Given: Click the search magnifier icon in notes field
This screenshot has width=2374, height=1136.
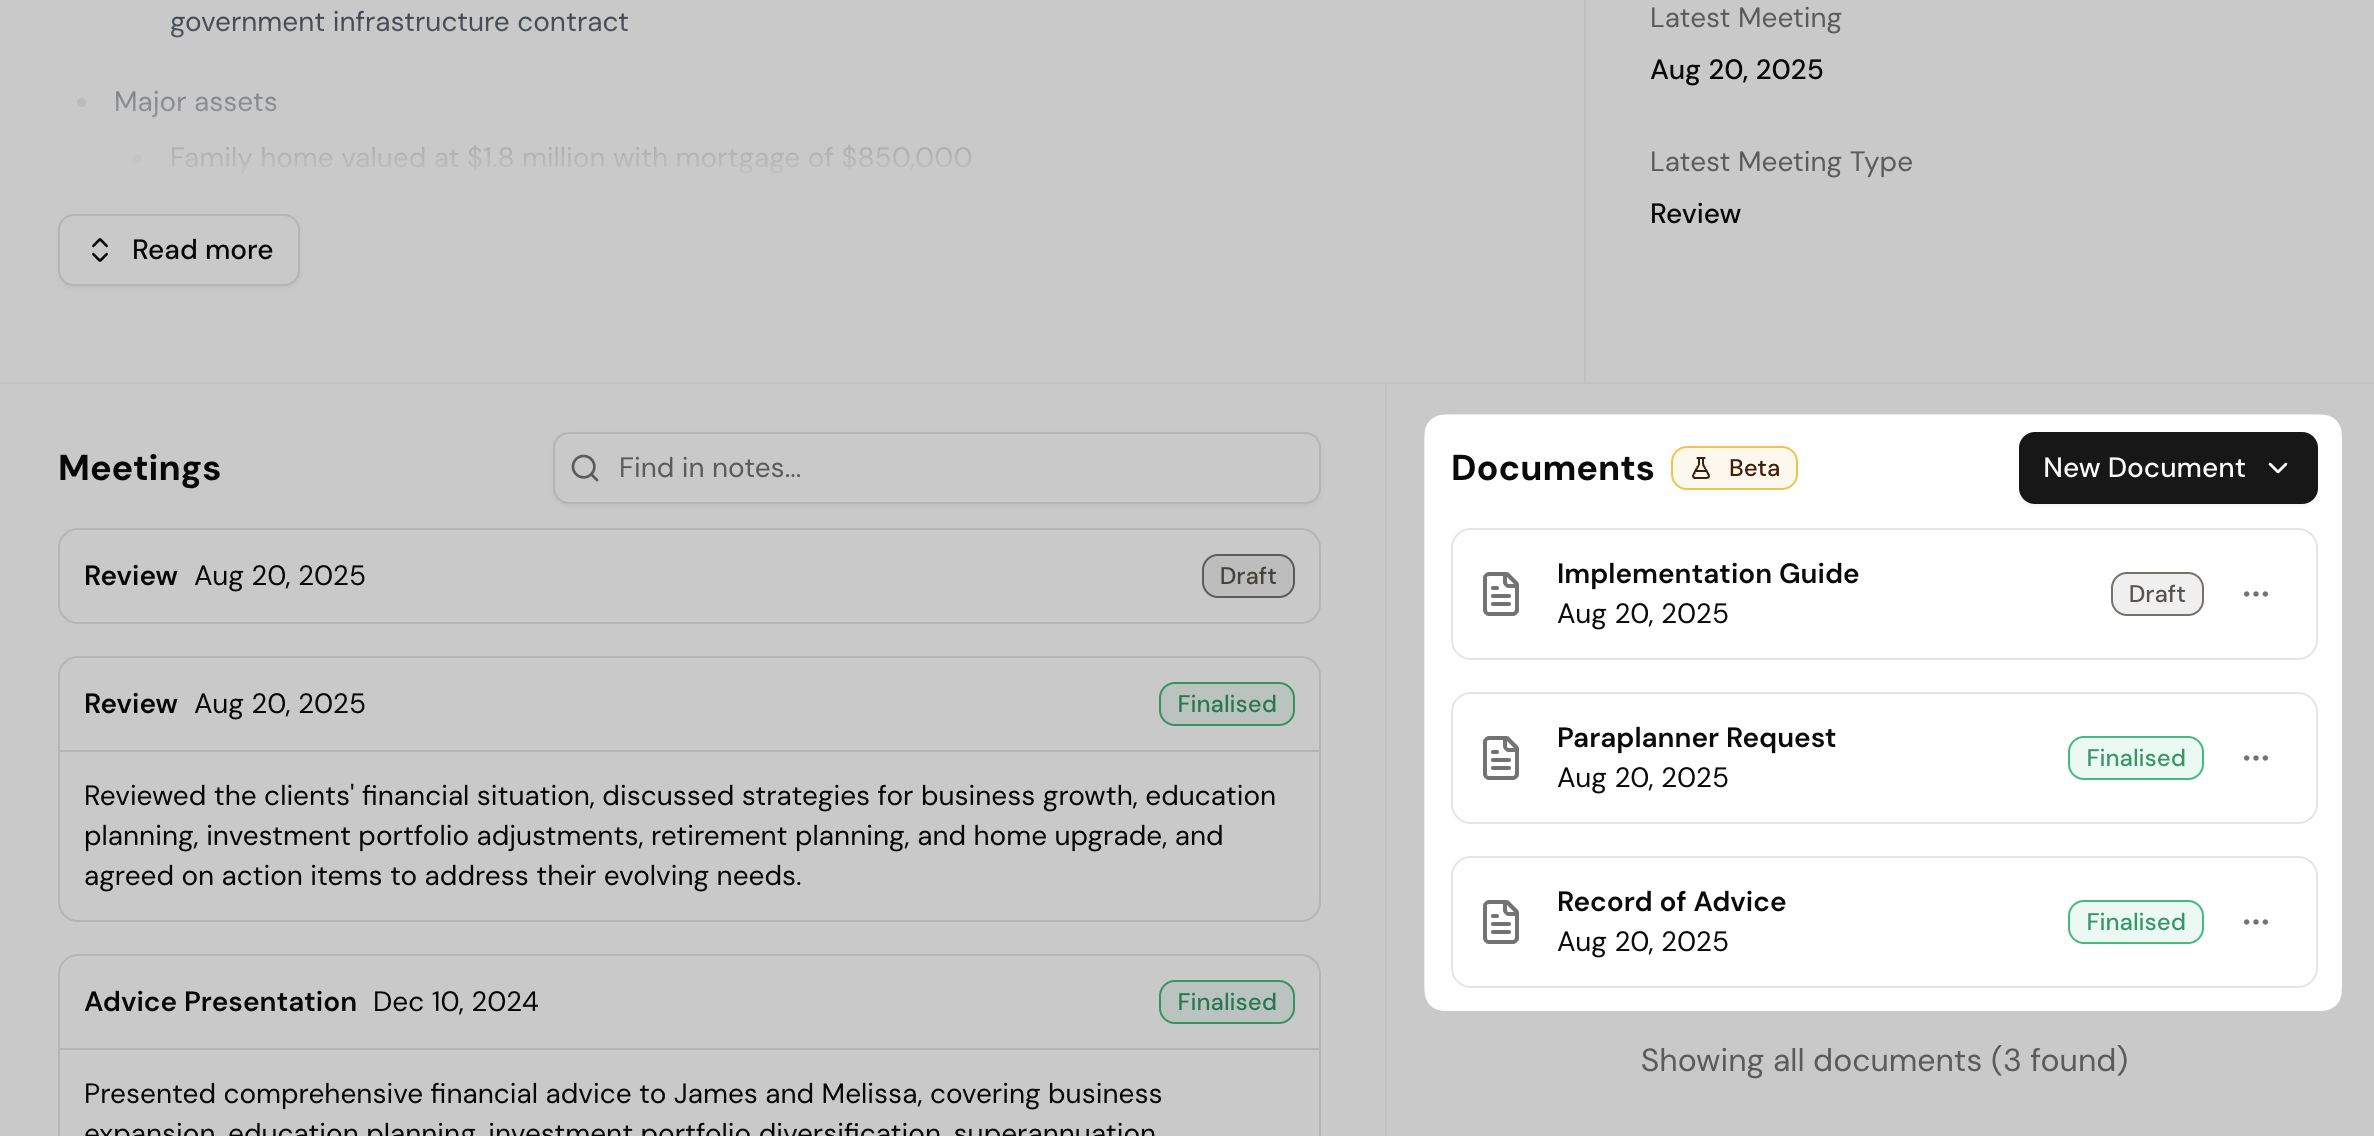Looking at the screenshot, I should (585, 468).
